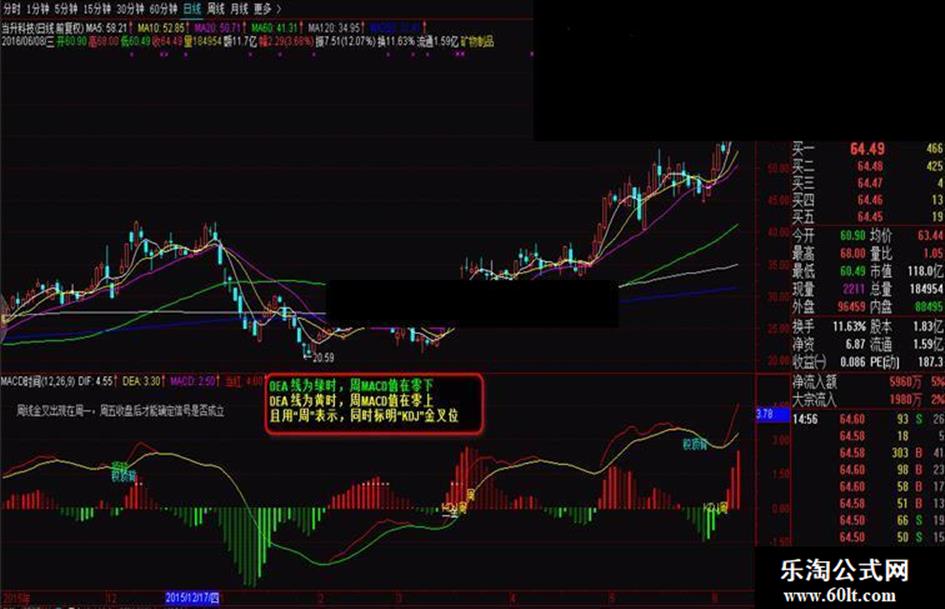Image resolution: width=945 pixels, height=609 pixels.
Task: Select the 周线 weekly chart tab
Action: click(x=216, y=8)
